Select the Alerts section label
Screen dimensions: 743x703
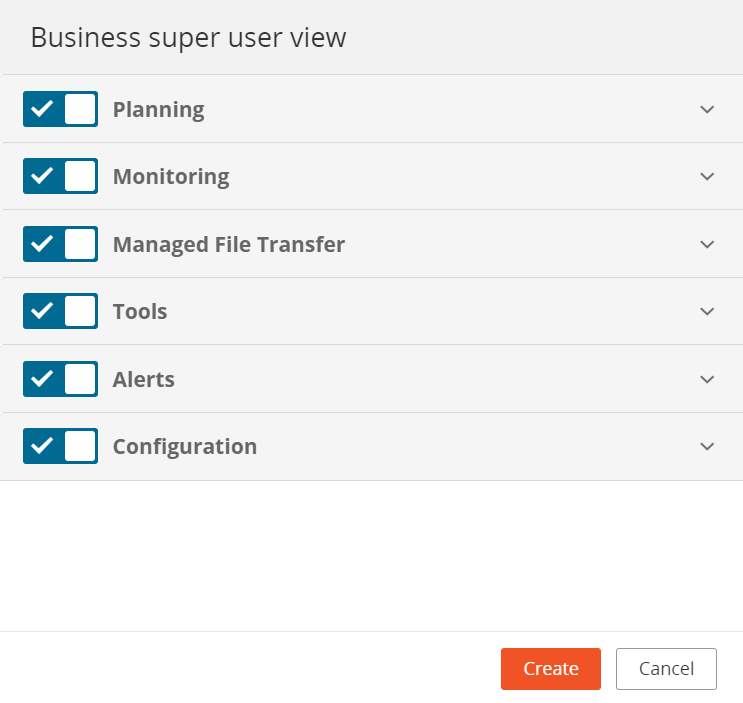tap(143, 379)
